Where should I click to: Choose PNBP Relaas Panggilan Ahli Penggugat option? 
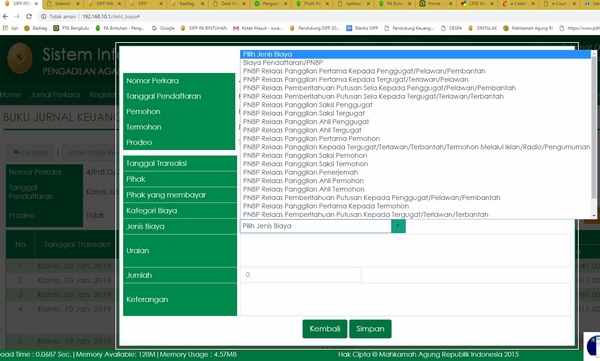tap(416, 121)
